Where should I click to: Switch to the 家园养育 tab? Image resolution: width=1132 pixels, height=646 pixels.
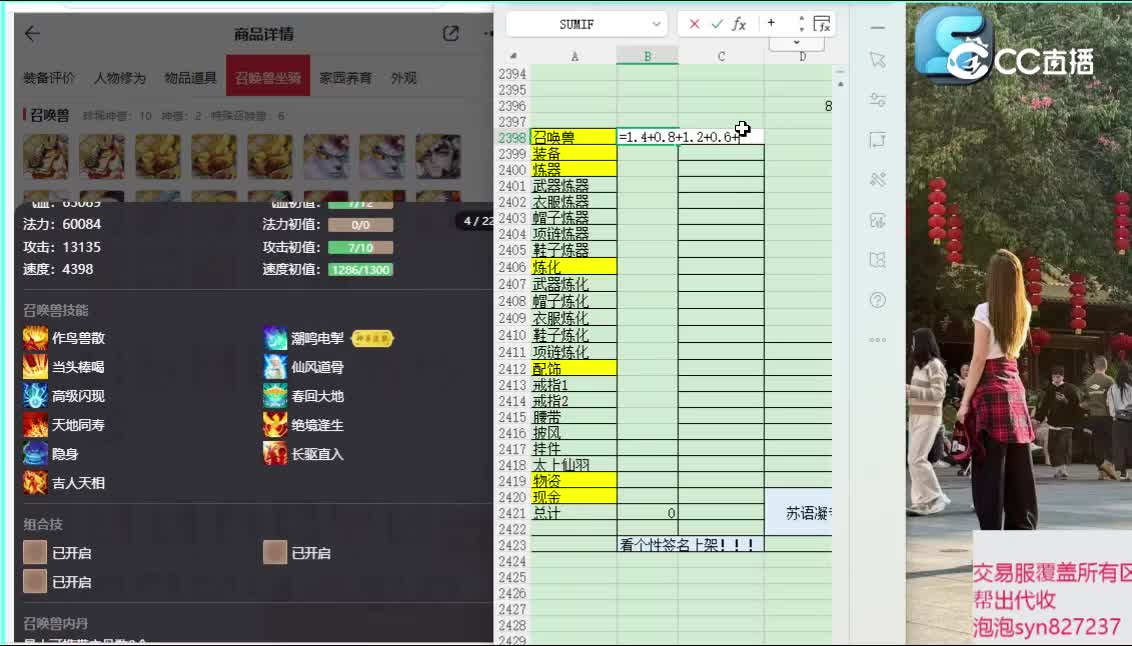click(345, 78)
